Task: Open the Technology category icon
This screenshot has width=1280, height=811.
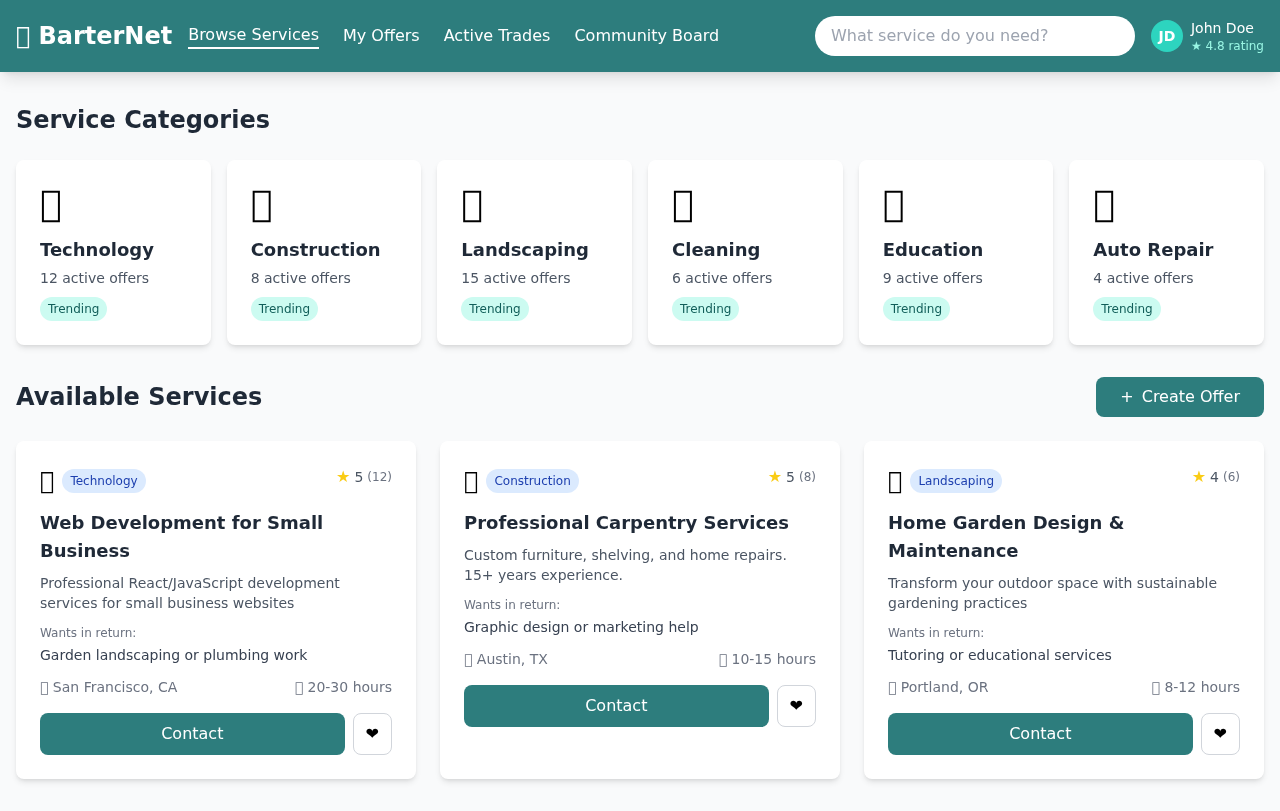Action: [x=51, y=206]
